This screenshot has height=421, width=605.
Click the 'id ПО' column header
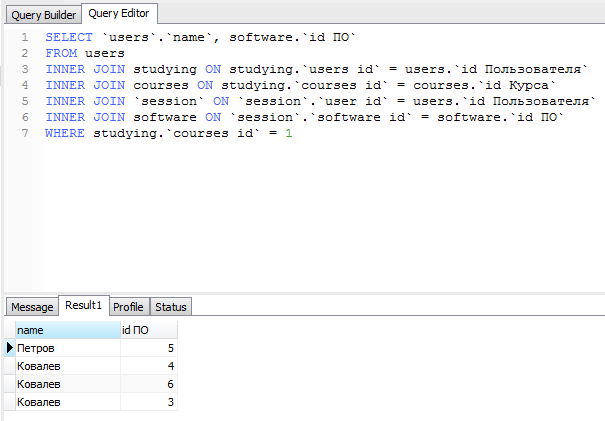(149, 330)
